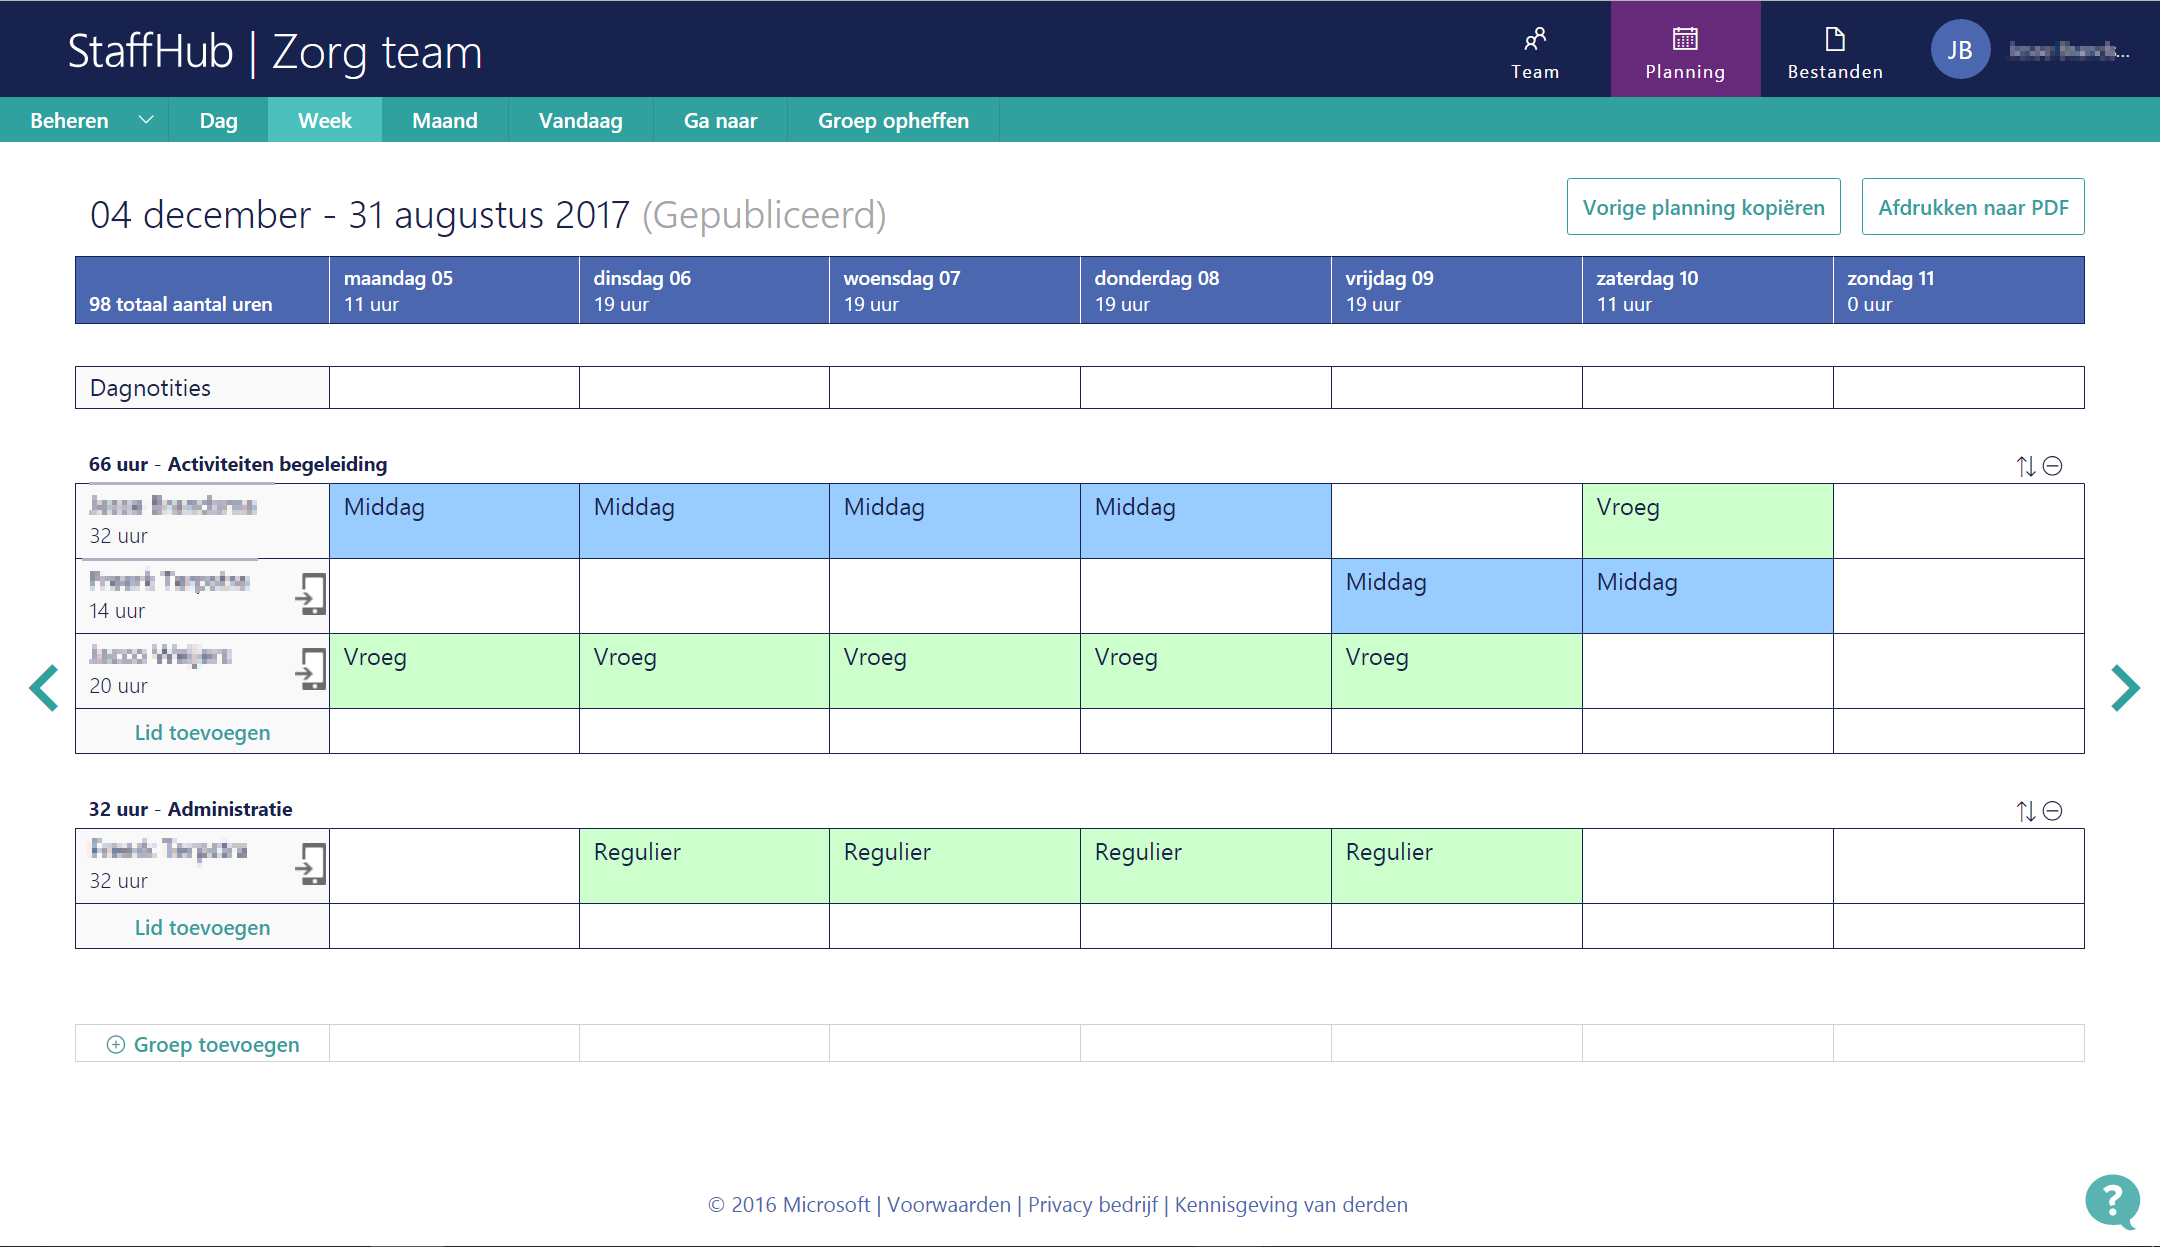Click '98 totaal aantal uren' header cell
Image resolution: width=2160 pixels, height=1247 pixels.
click(x=202, y=290)
